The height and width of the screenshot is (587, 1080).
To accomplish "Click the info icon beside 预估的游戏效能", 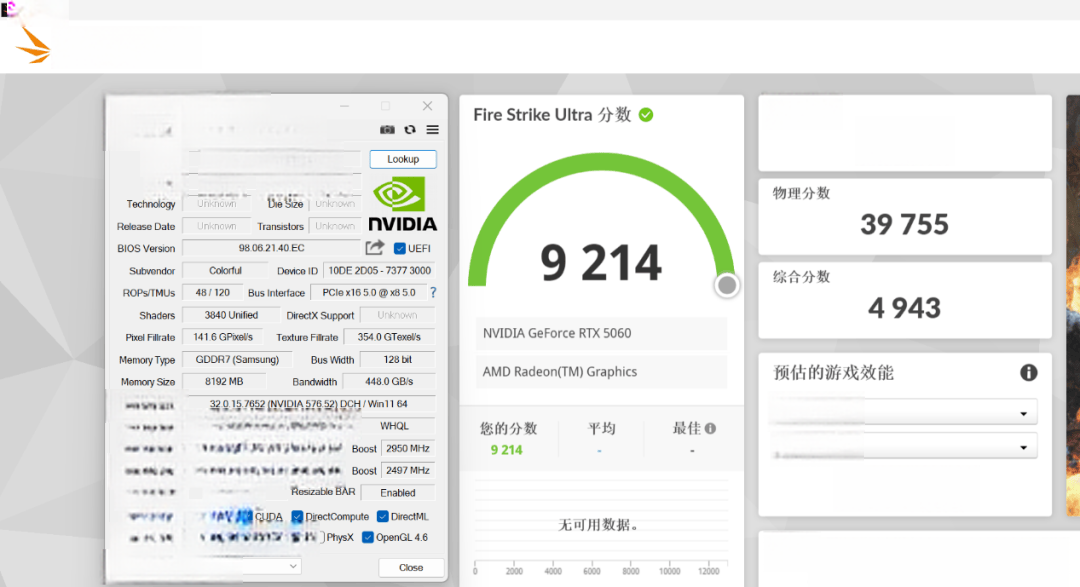I will point(1028,373).
